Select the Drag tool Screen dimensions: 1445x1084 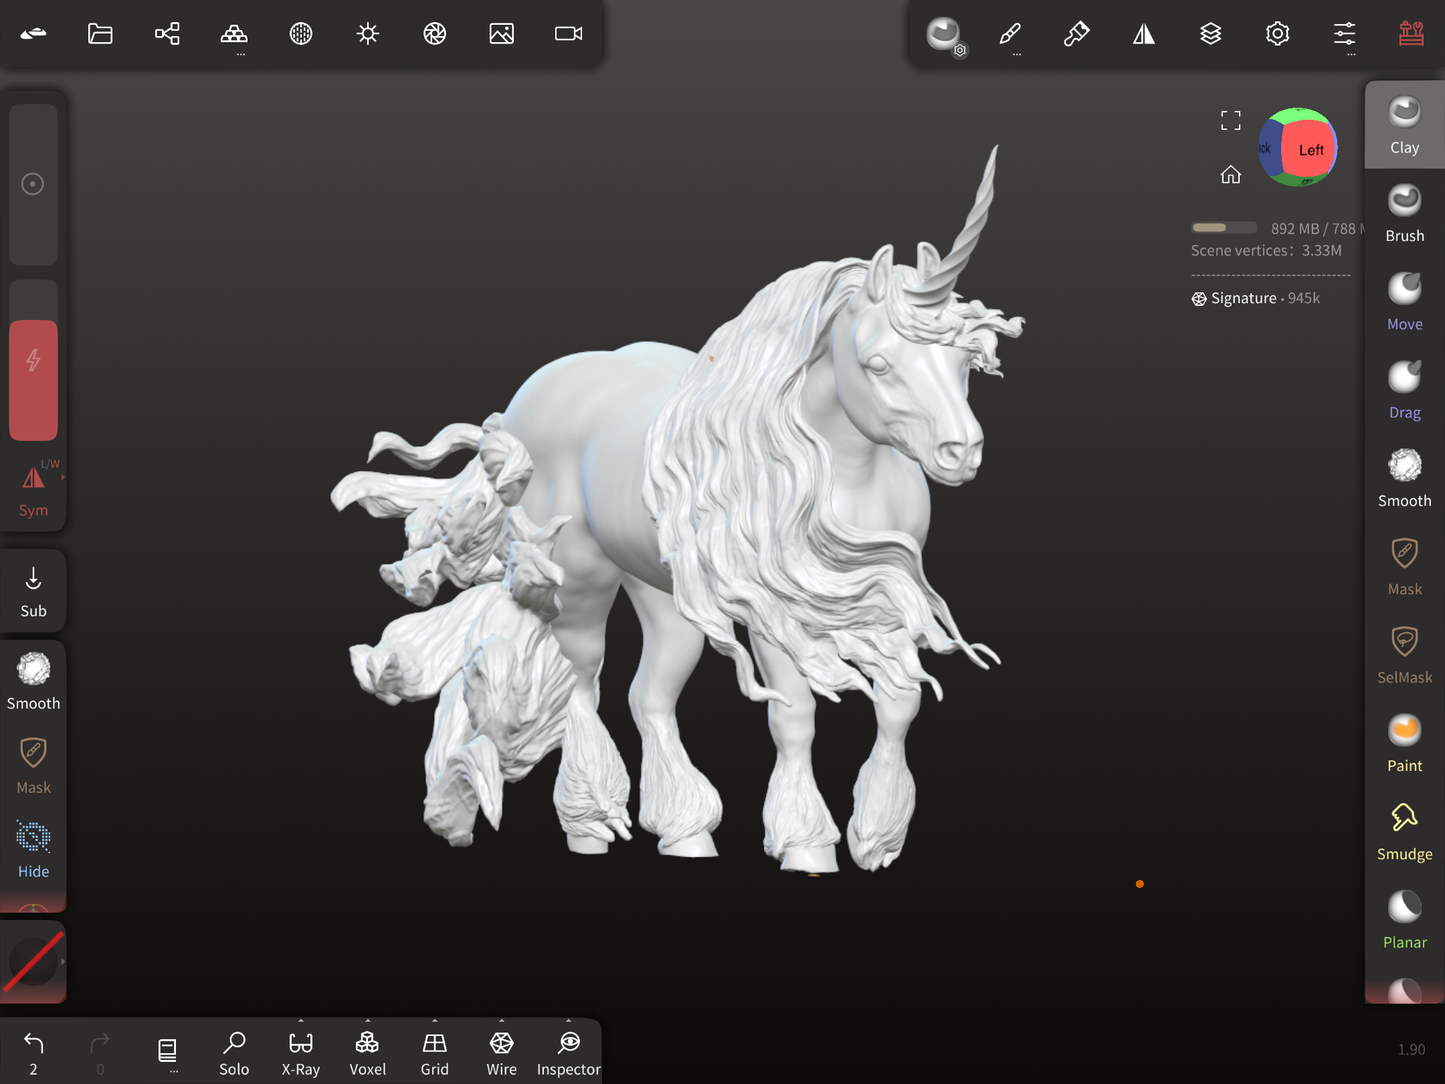(x=1404, y=390)
